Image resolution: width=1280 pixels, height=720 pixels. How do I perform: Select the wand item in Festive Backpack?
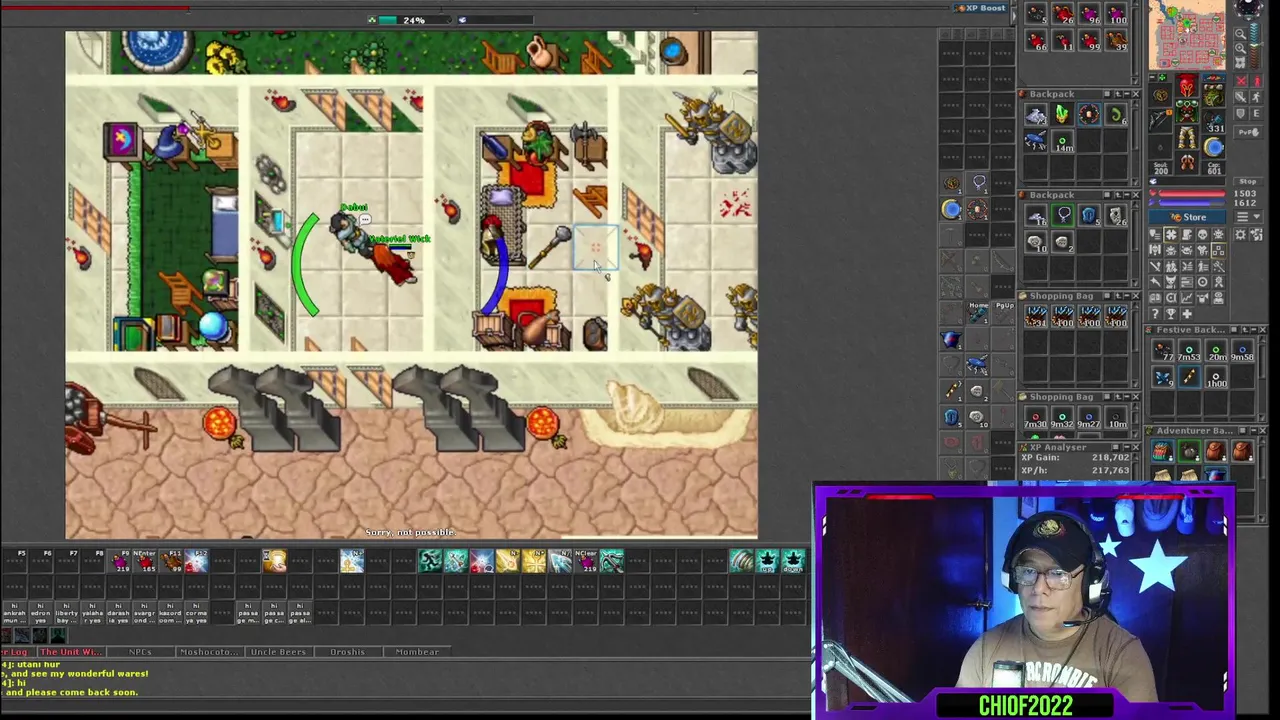pos(1189,377)
